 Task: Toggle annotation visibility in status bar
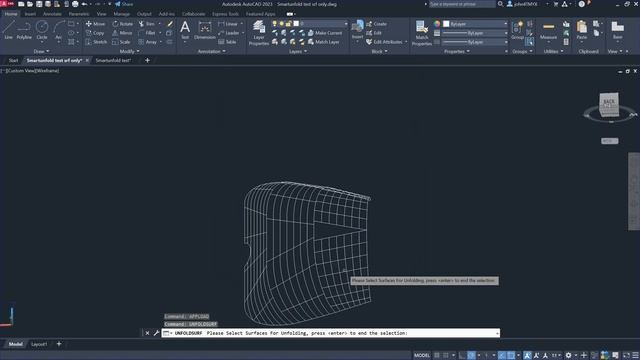[527, 356]
